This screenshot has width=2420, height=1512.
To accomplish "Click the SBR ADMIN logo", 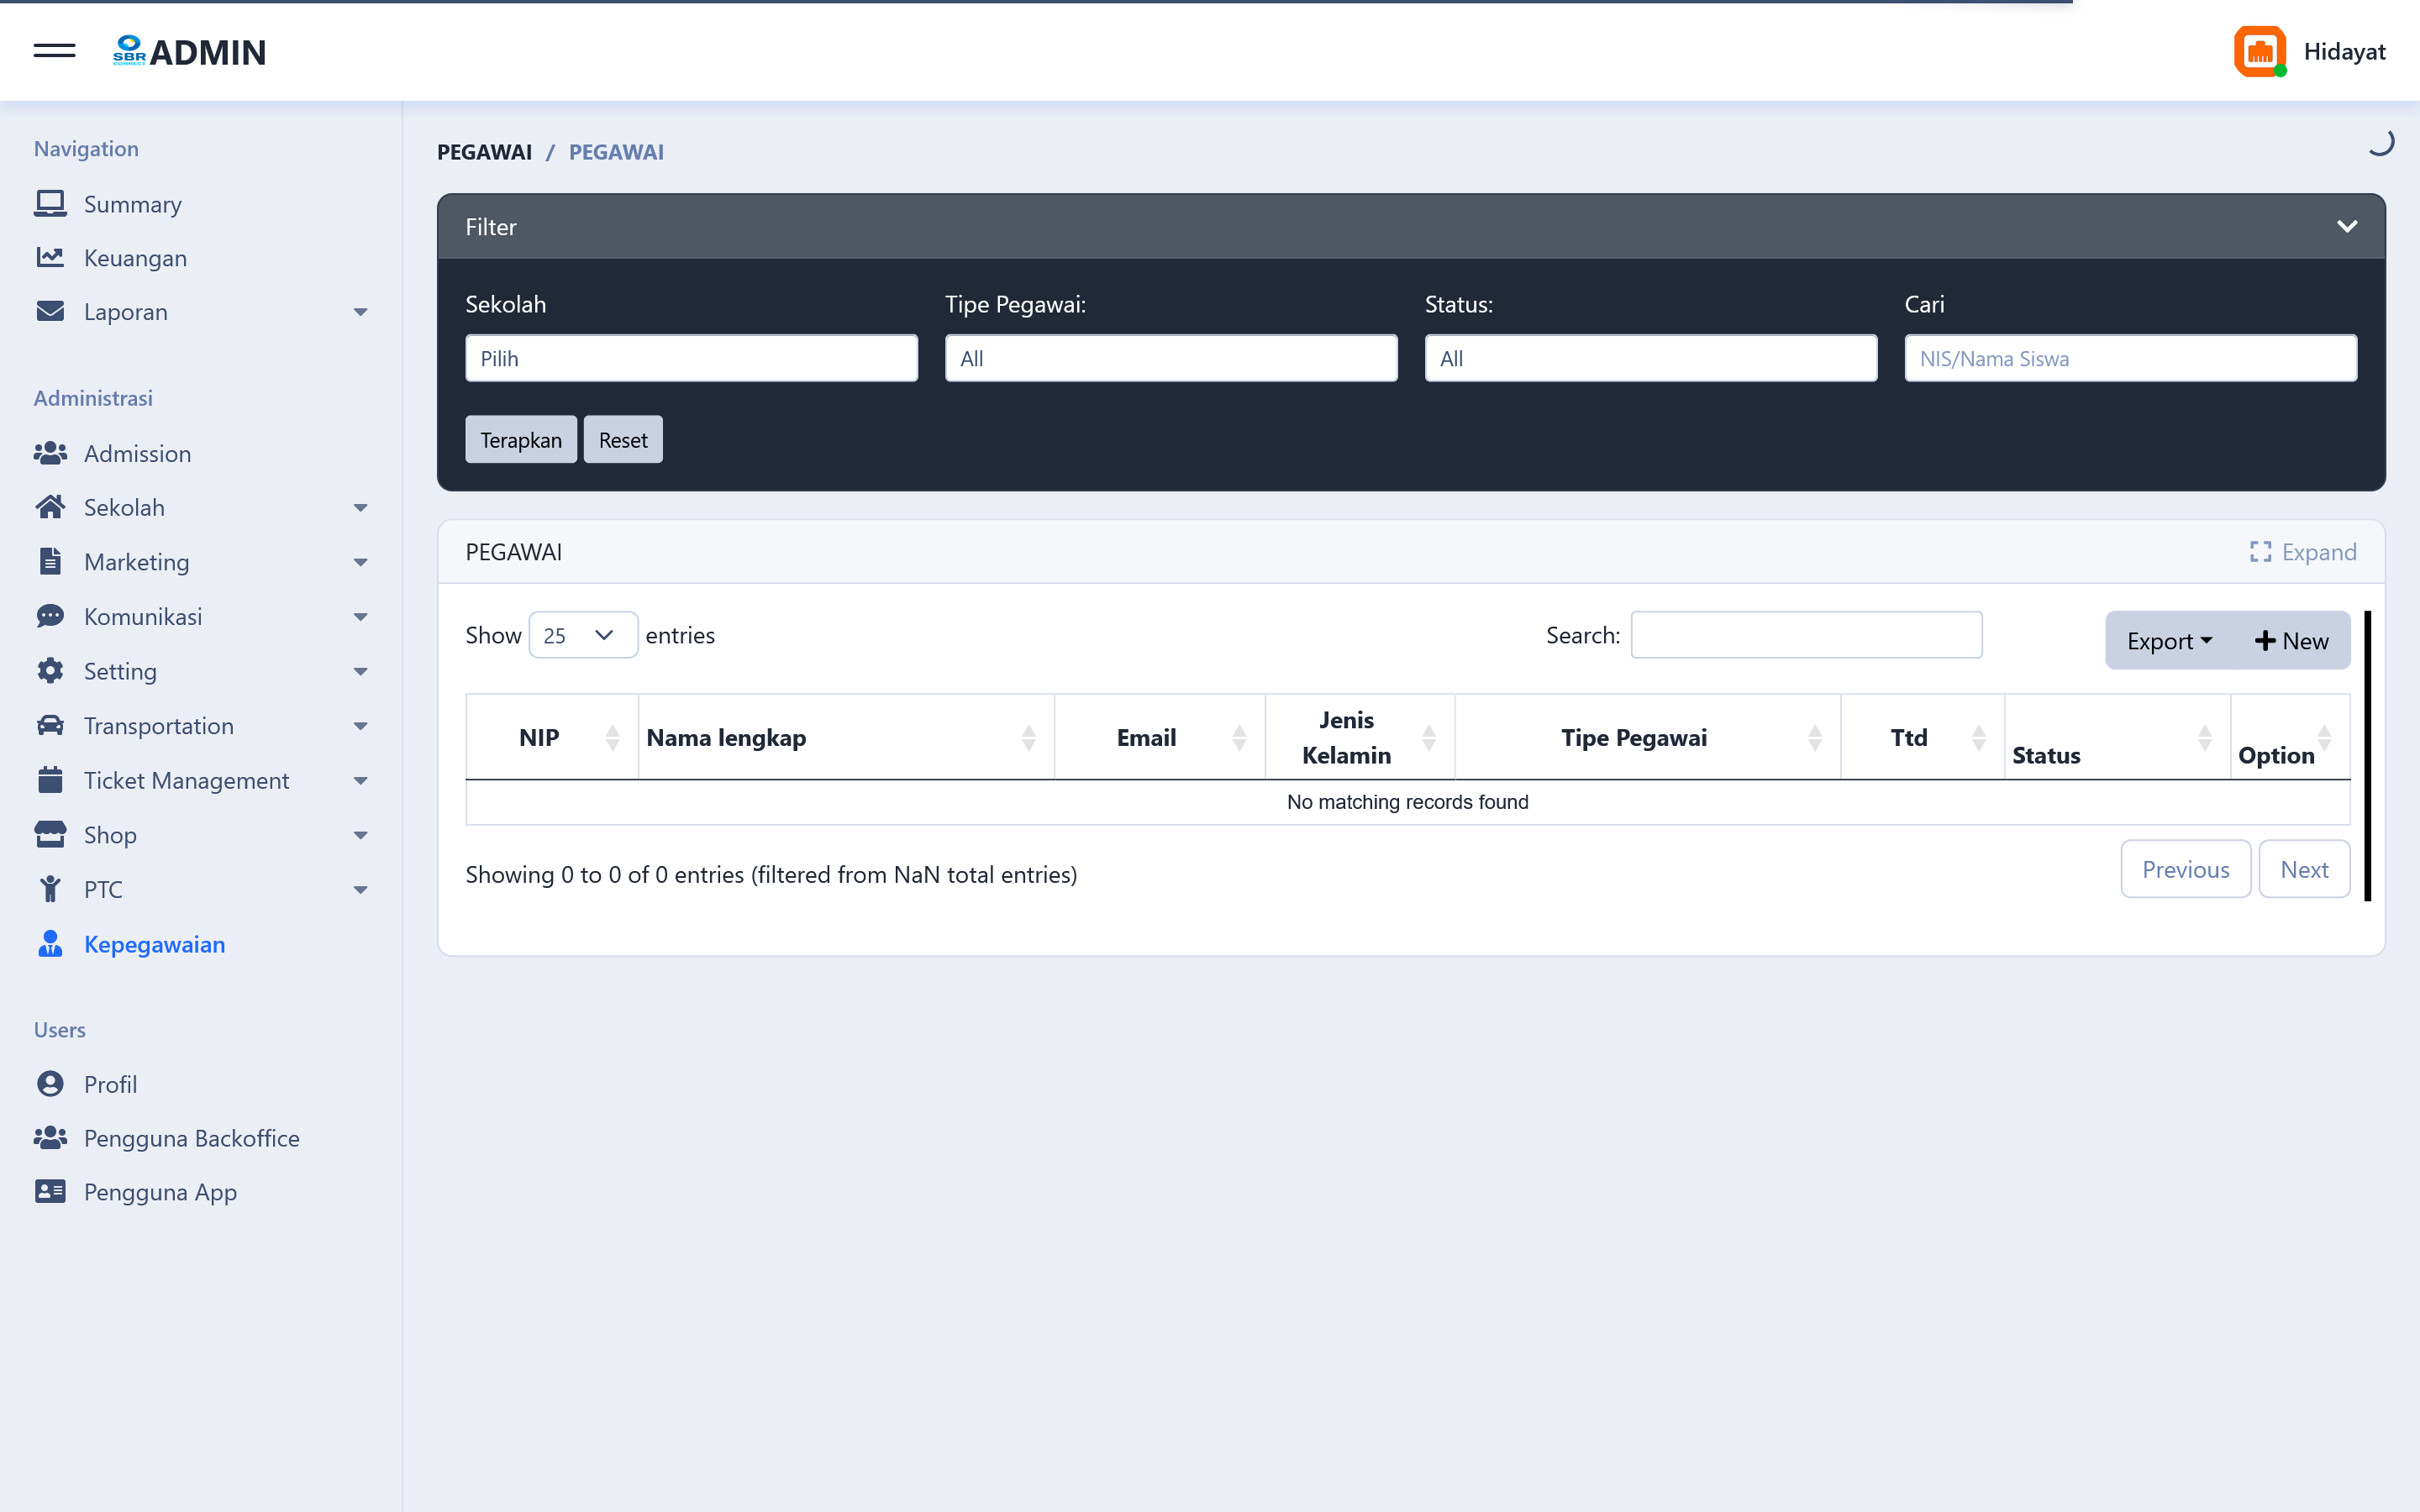I will coord(189,52).
